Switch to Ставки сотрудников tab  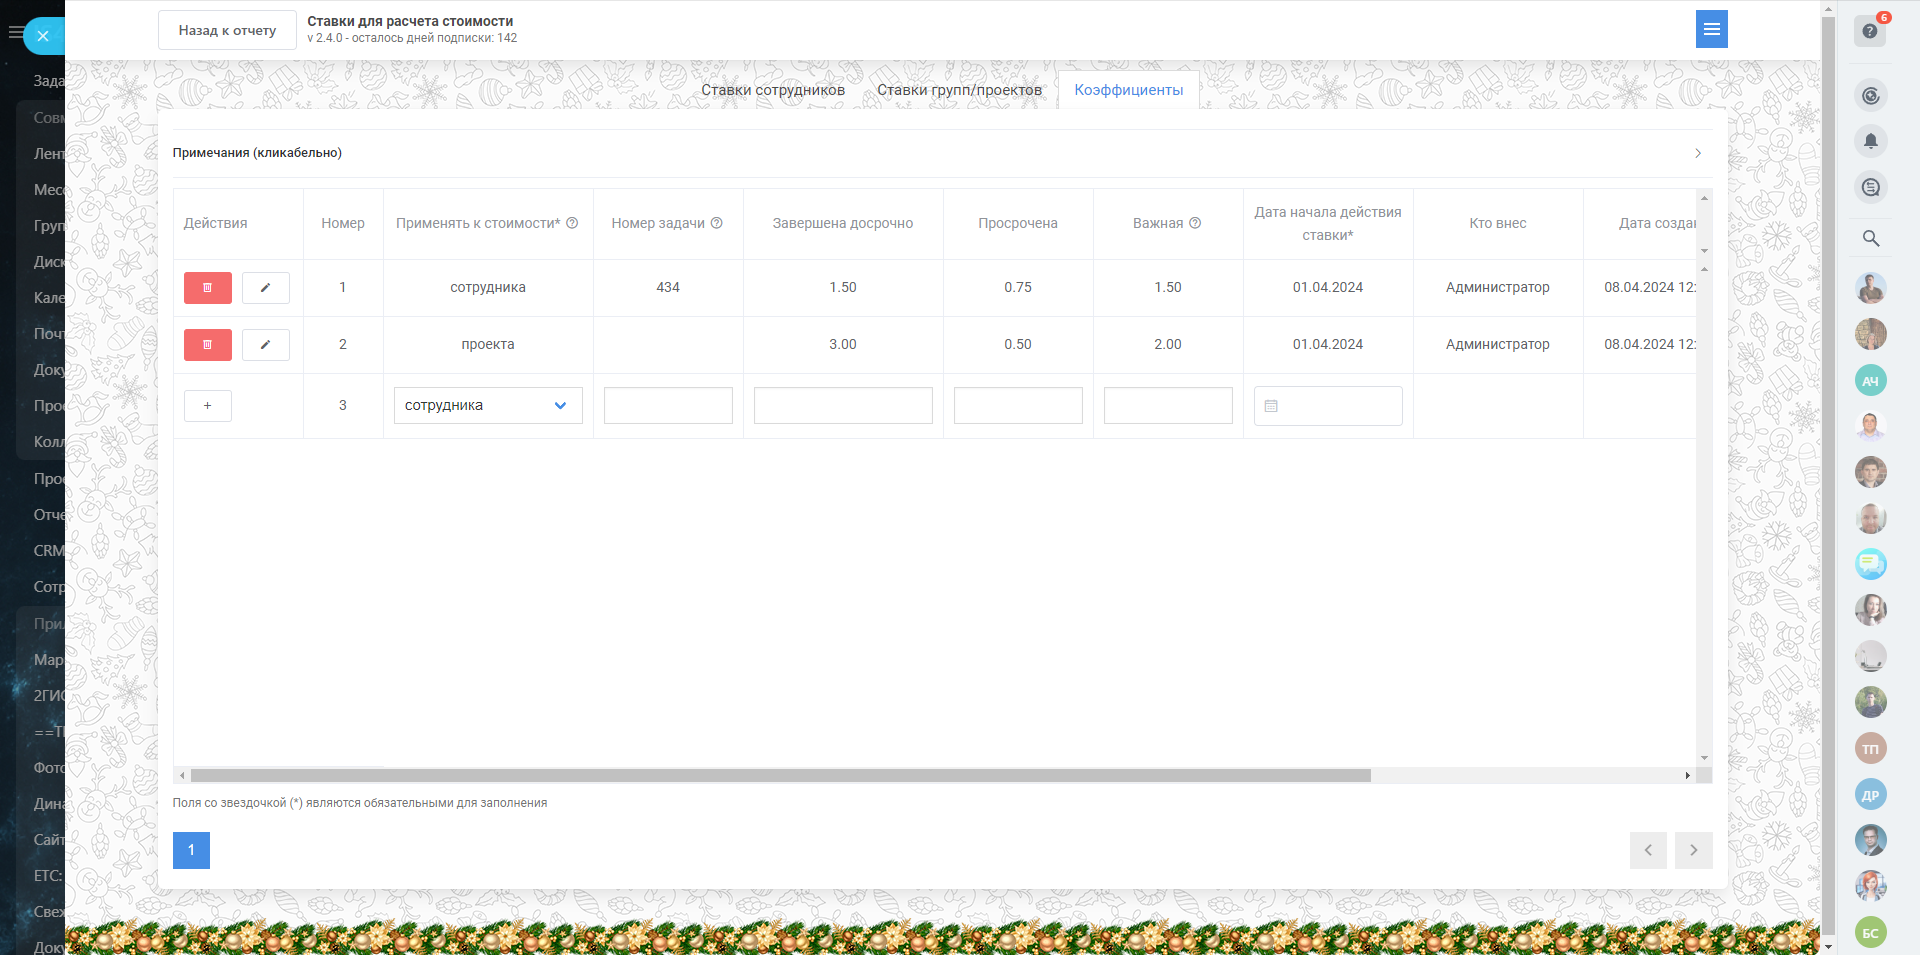[x=772, y=90]
